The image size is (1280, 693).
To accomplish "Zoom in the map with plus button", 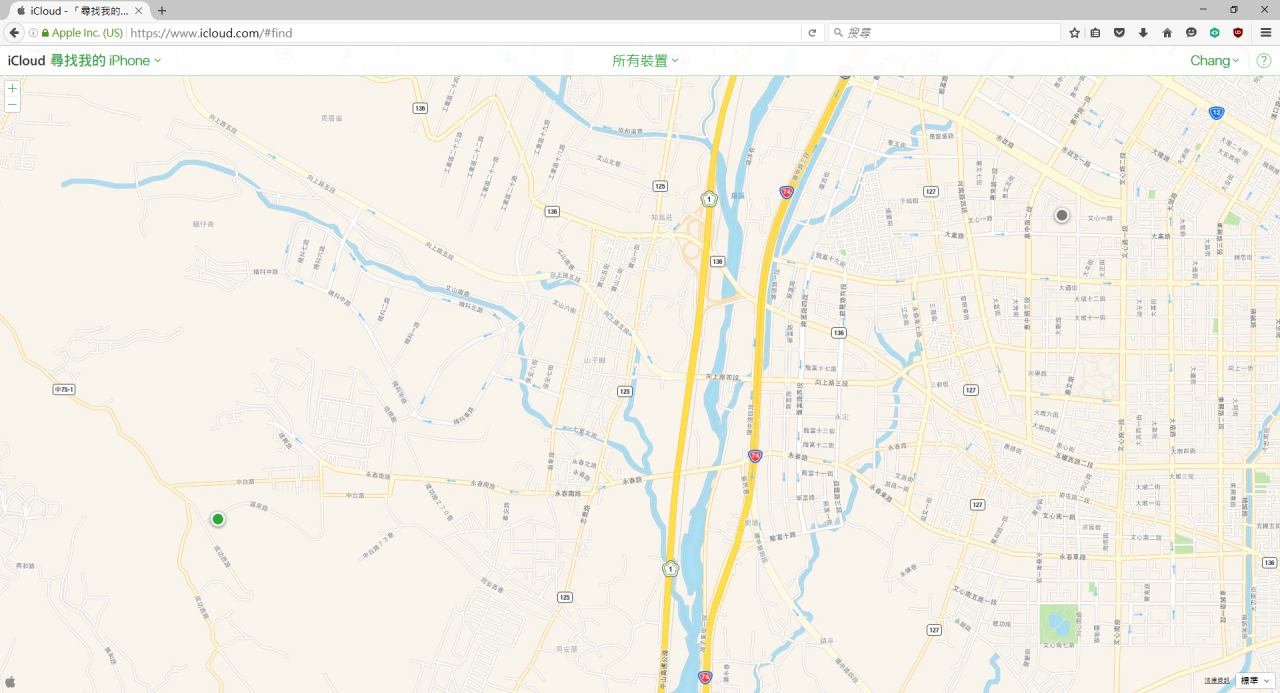I will coord(12,88).
